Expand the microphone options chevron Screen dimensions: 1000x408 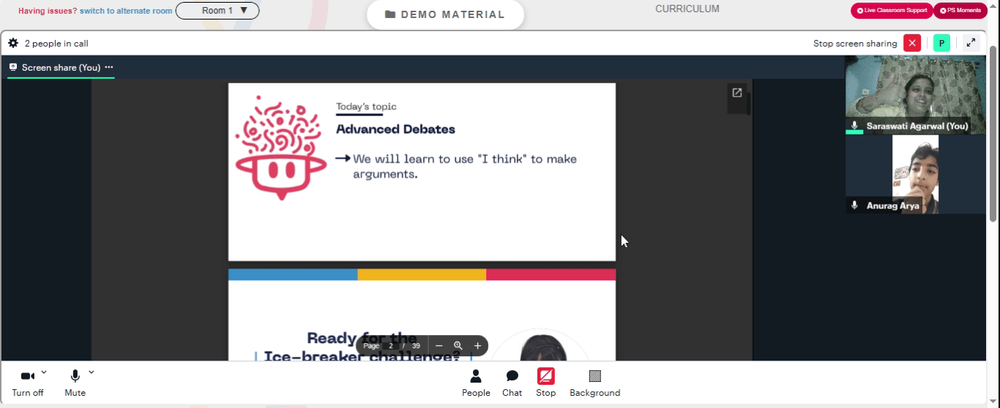click(x=91, y=372)
